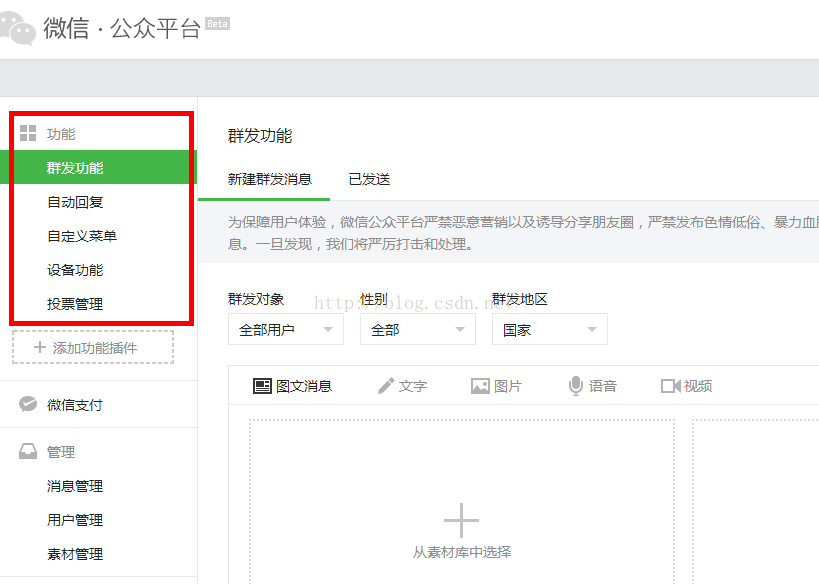The height and width of the screenshot is (584, 819).
Task: Click the 图文消息 article icon
Action: (262, 386)
